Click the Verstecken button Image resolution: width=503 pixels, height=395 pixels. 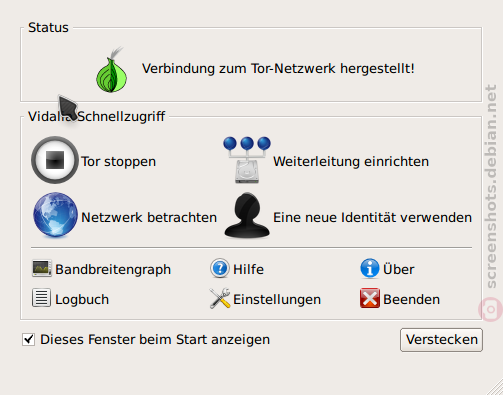coord(441,340)
